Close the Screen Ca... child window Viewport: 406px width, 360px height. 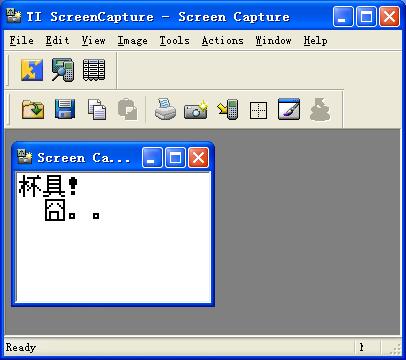198,158
